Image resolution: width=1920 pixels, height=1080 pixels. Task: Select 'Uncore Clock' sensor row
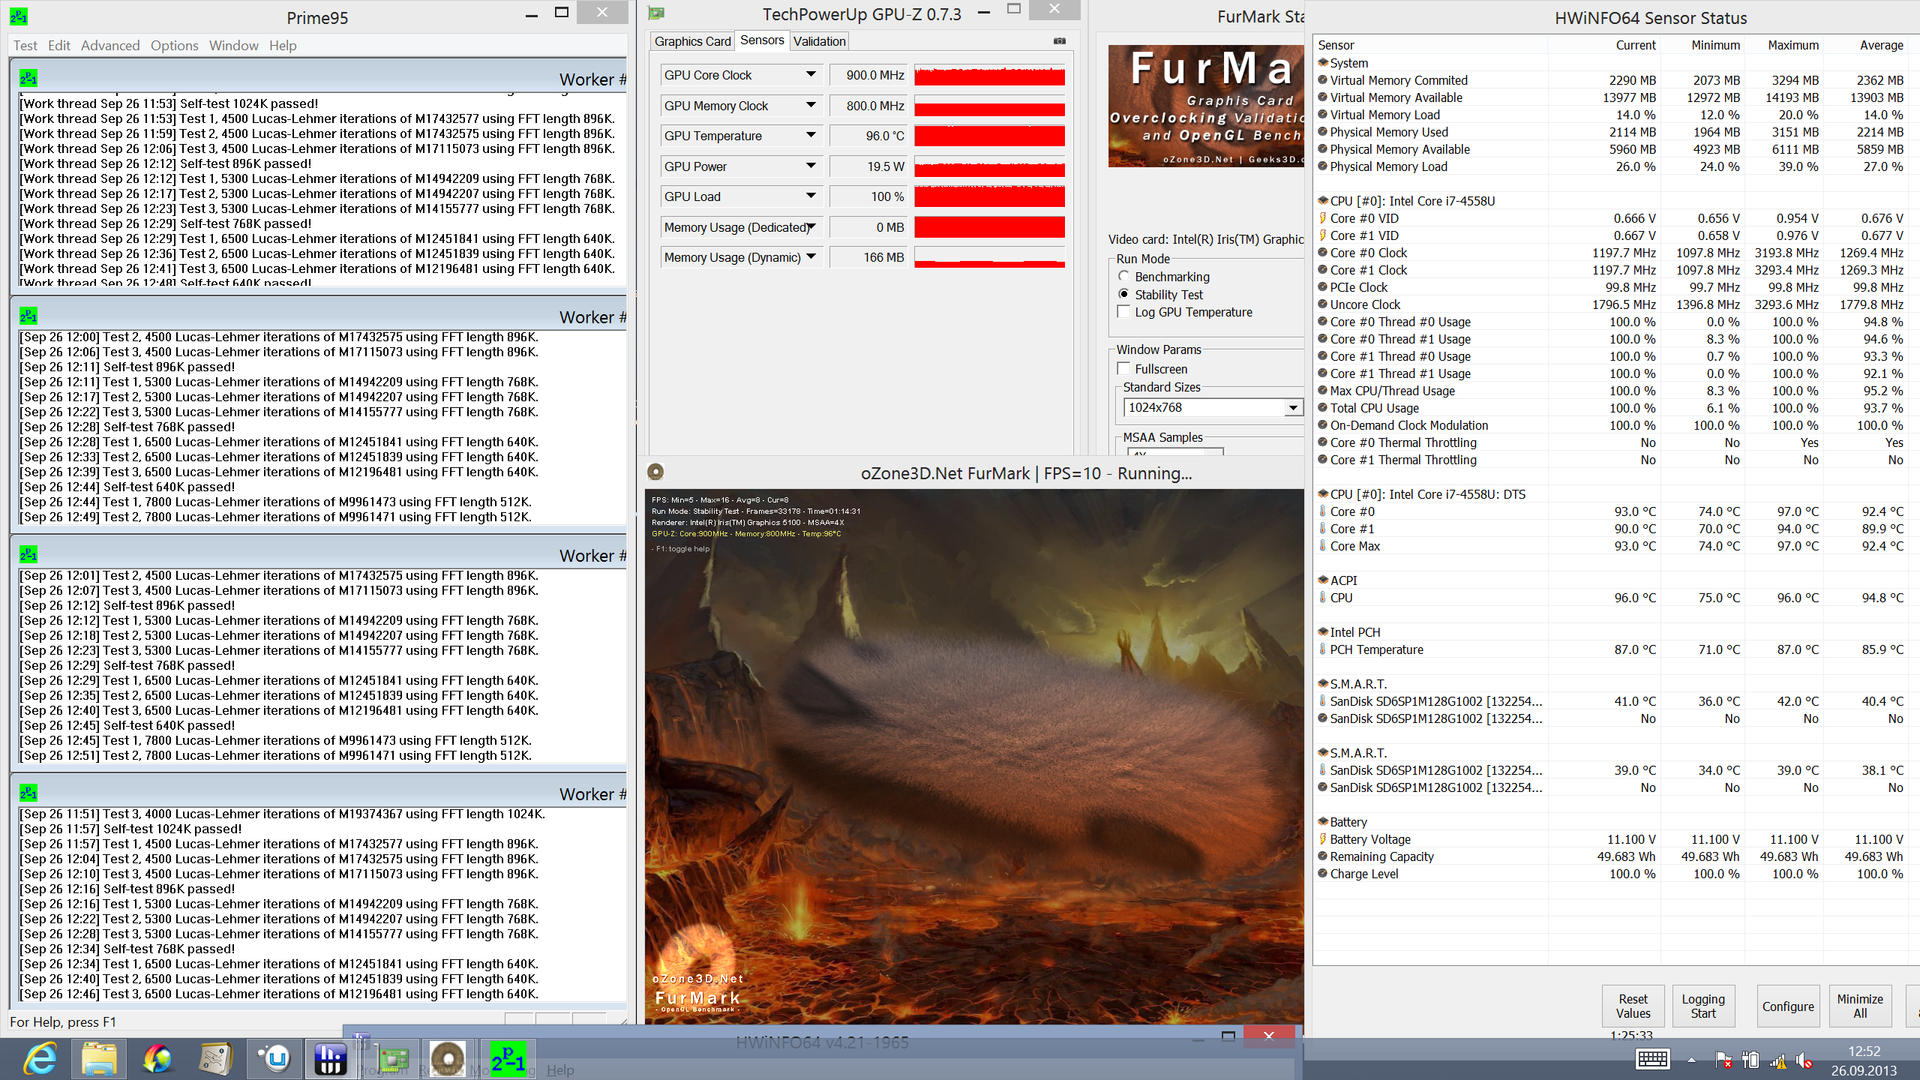[x=1611, y=304]
